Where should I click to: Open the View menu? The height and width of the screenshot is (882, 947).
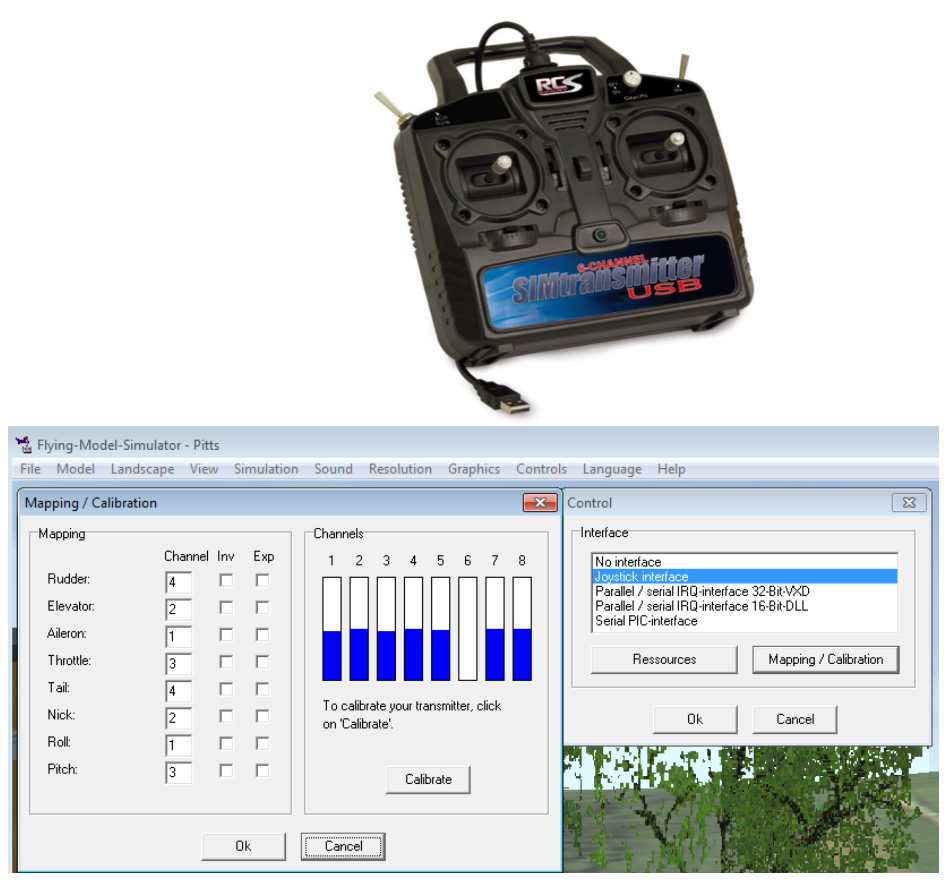(x=204, y=469)
